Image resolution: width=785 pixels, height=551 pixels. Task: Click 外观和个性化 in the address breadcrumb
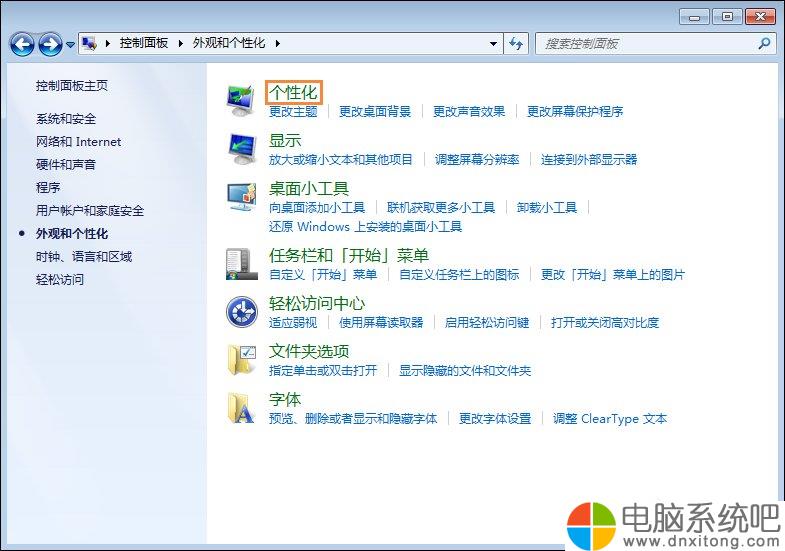(x=229, y=43)
